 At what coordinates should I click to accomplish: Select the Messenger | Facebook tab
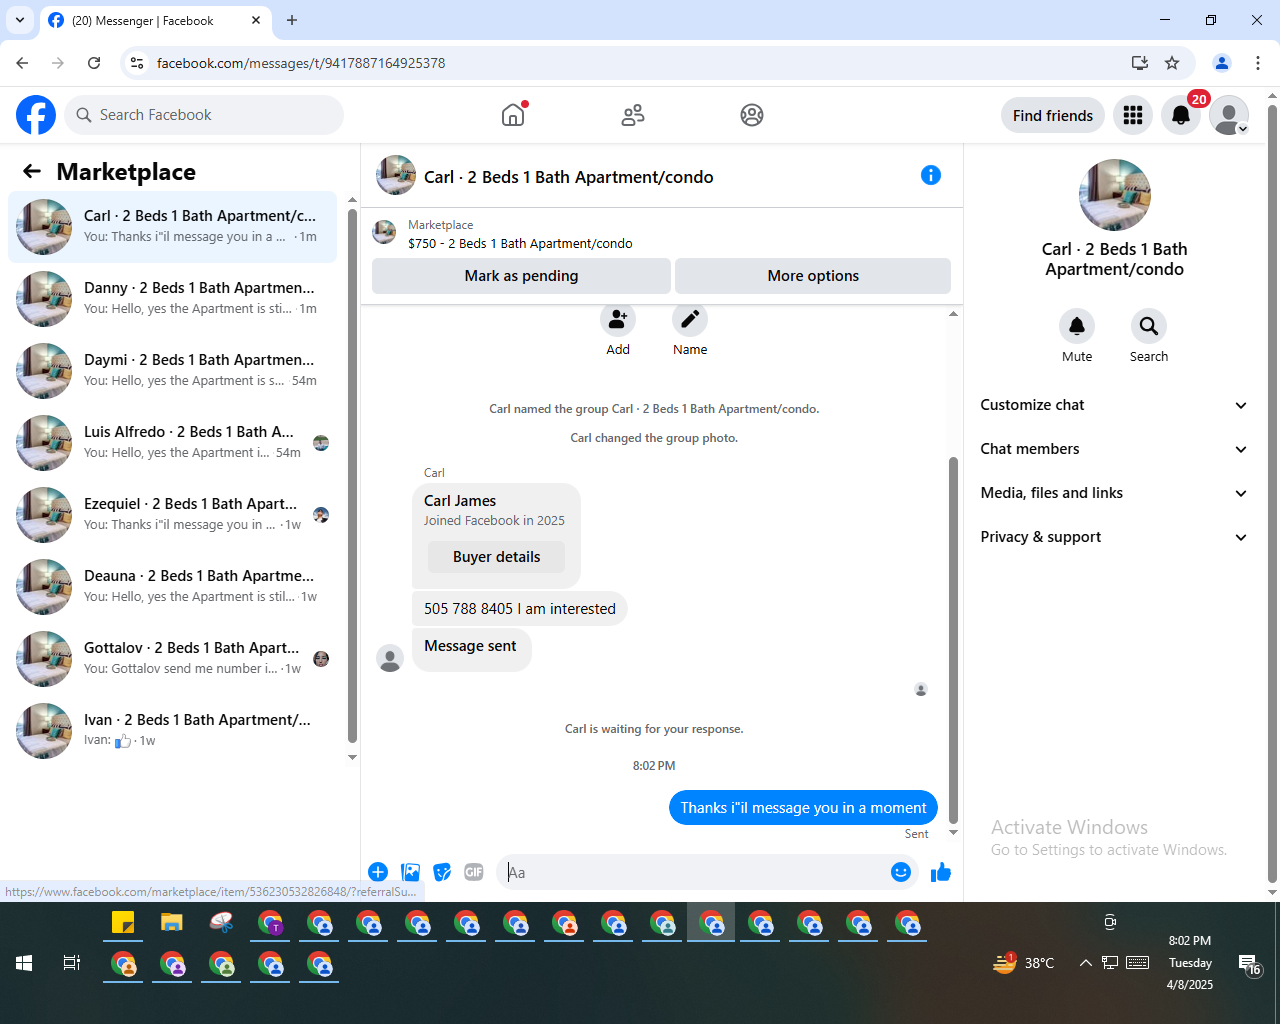155,20
